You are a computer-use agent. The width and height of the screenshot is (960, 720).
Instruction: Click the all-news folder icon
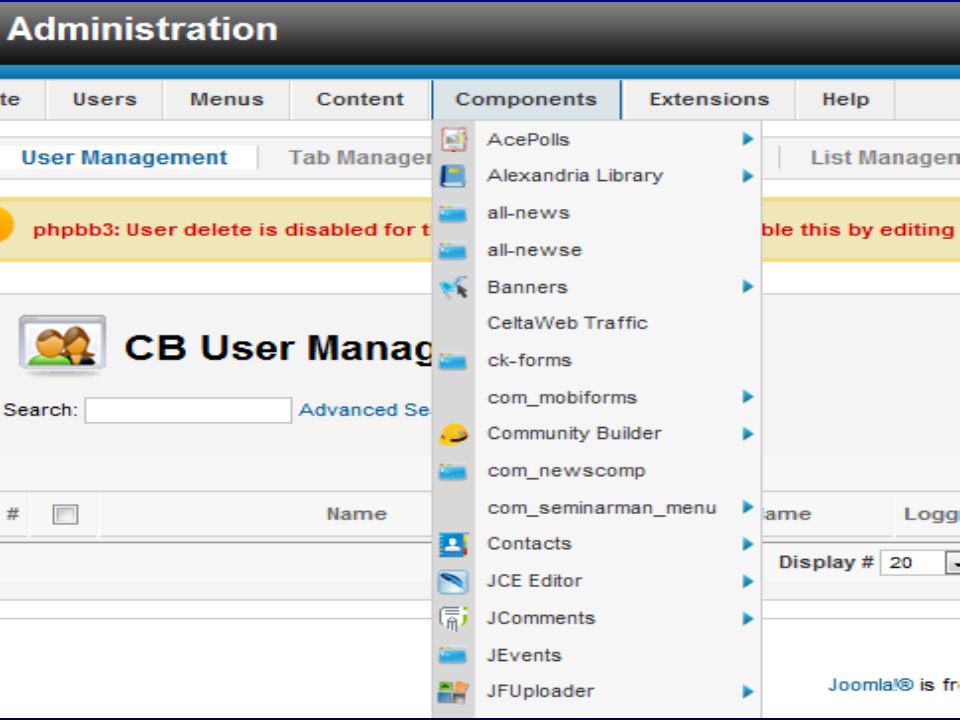tap(453, 214)
